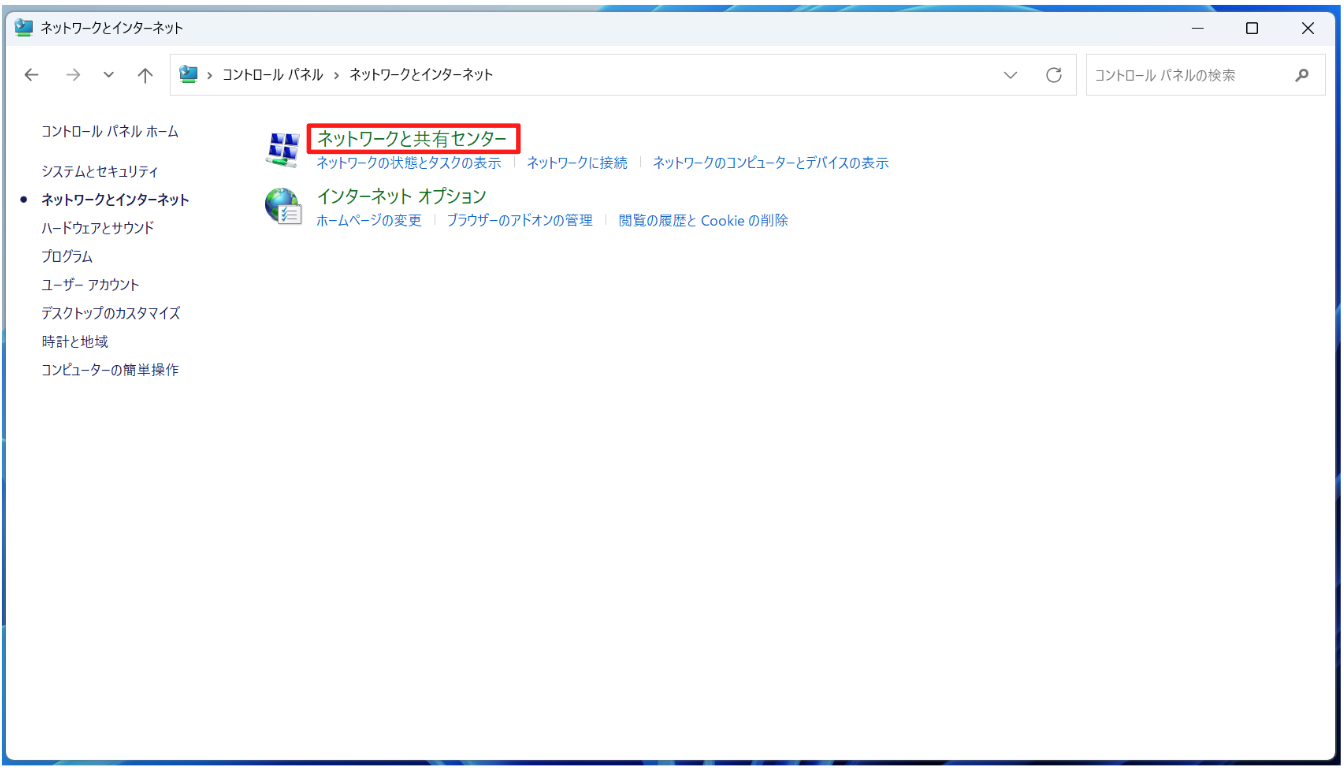Click ネットワークとインターネット breadcrumb segment
The width and height of the screenshot is (1344, 771).
421,75
